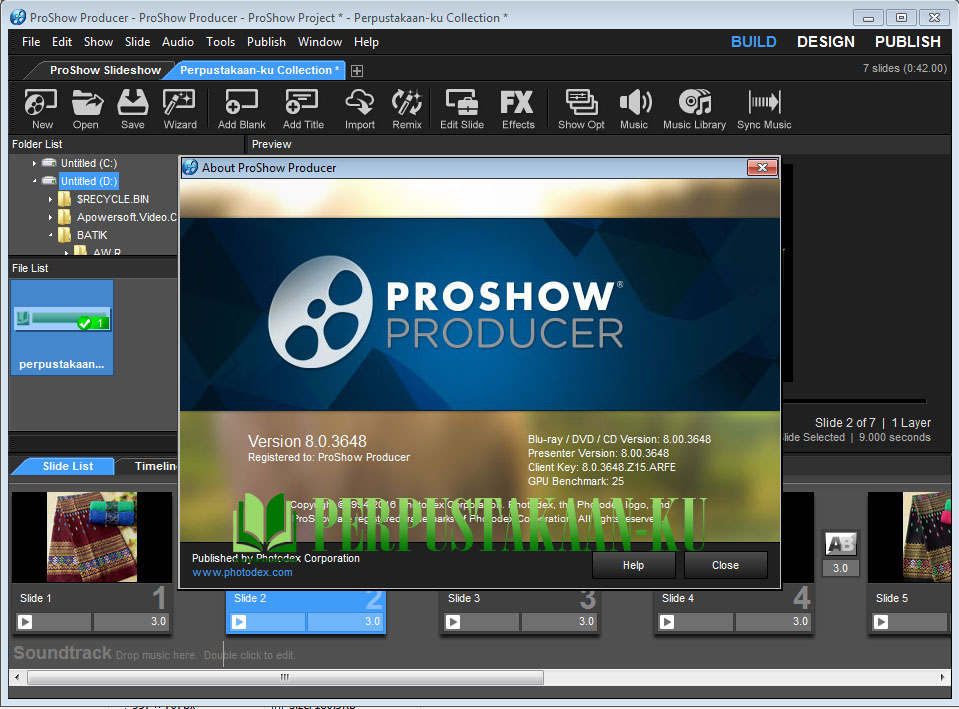This screenshot has width=959, height=709.
Task: Select Perpustakaan-ku Collection tab
Action: click(x=259, y=70)
